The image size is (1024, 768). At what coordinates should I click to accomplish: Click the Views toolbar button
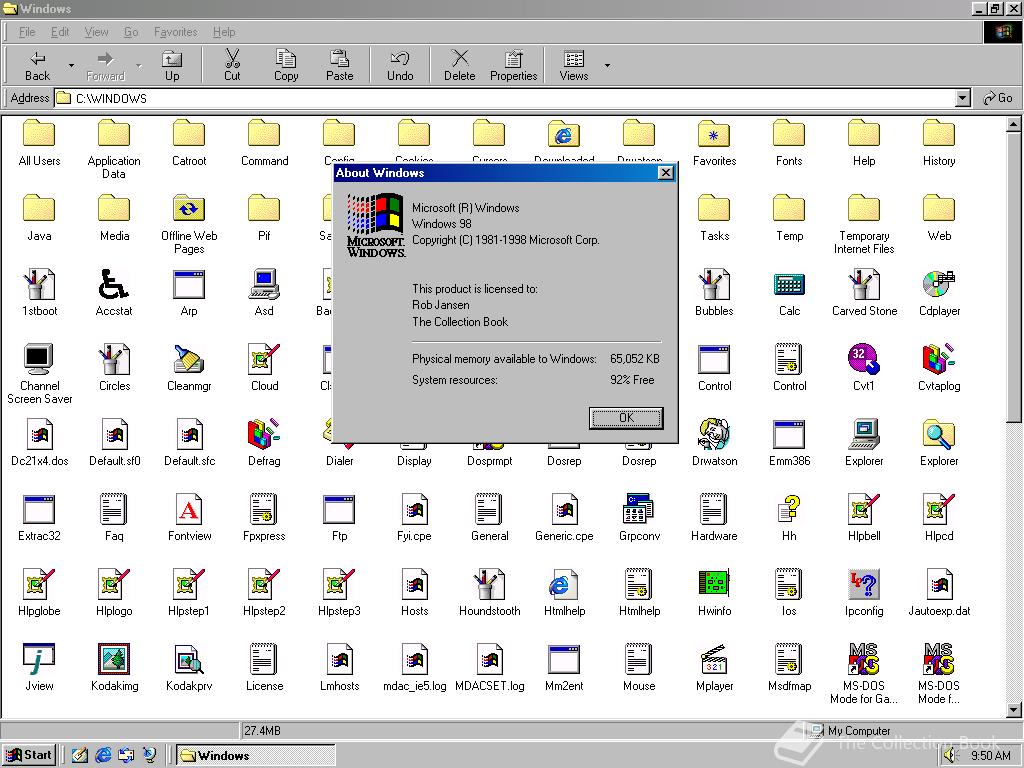point(573,65)
